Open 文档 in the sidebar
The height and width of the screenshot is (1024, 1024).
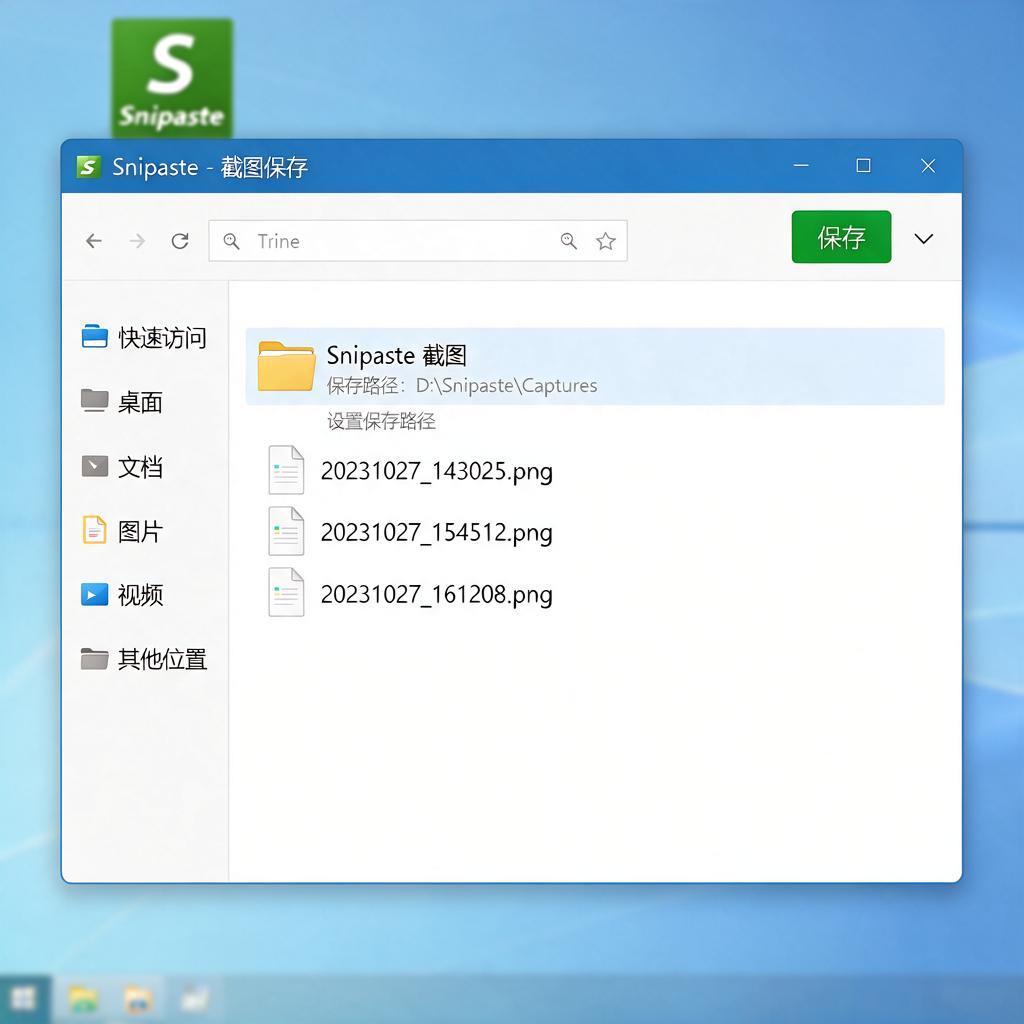tap(122, 466)
